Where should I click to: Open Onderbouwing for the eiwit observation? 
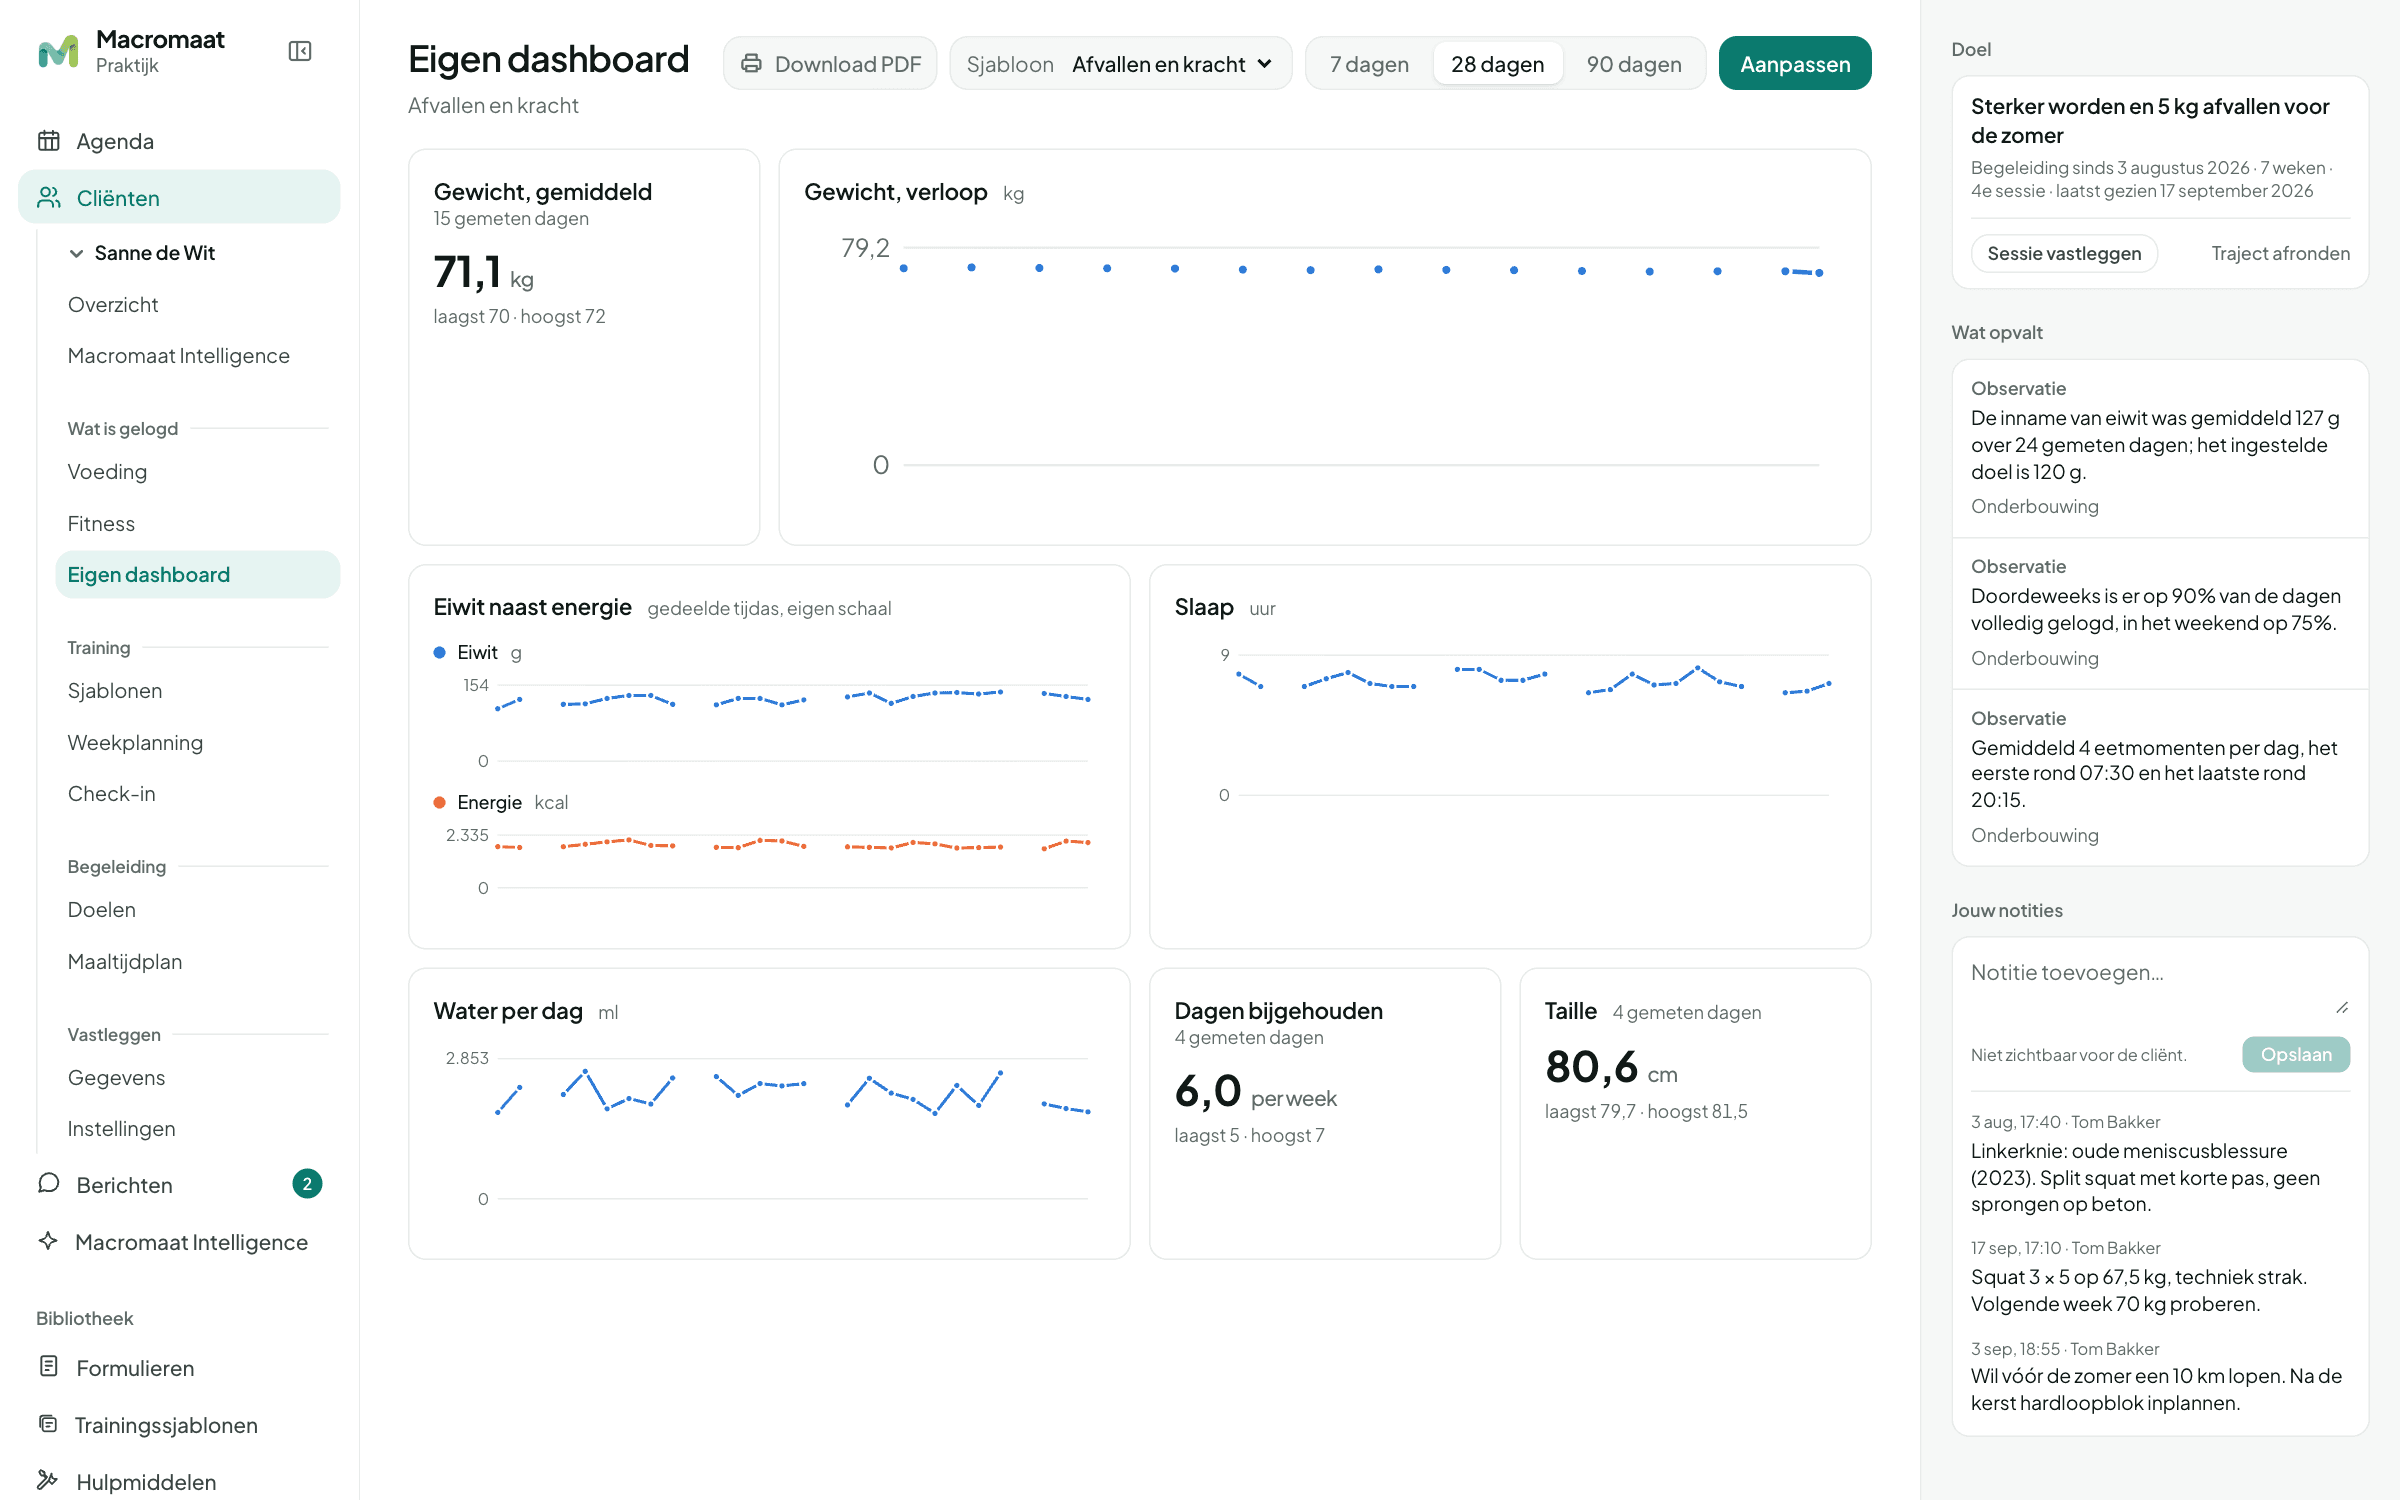2034,506
